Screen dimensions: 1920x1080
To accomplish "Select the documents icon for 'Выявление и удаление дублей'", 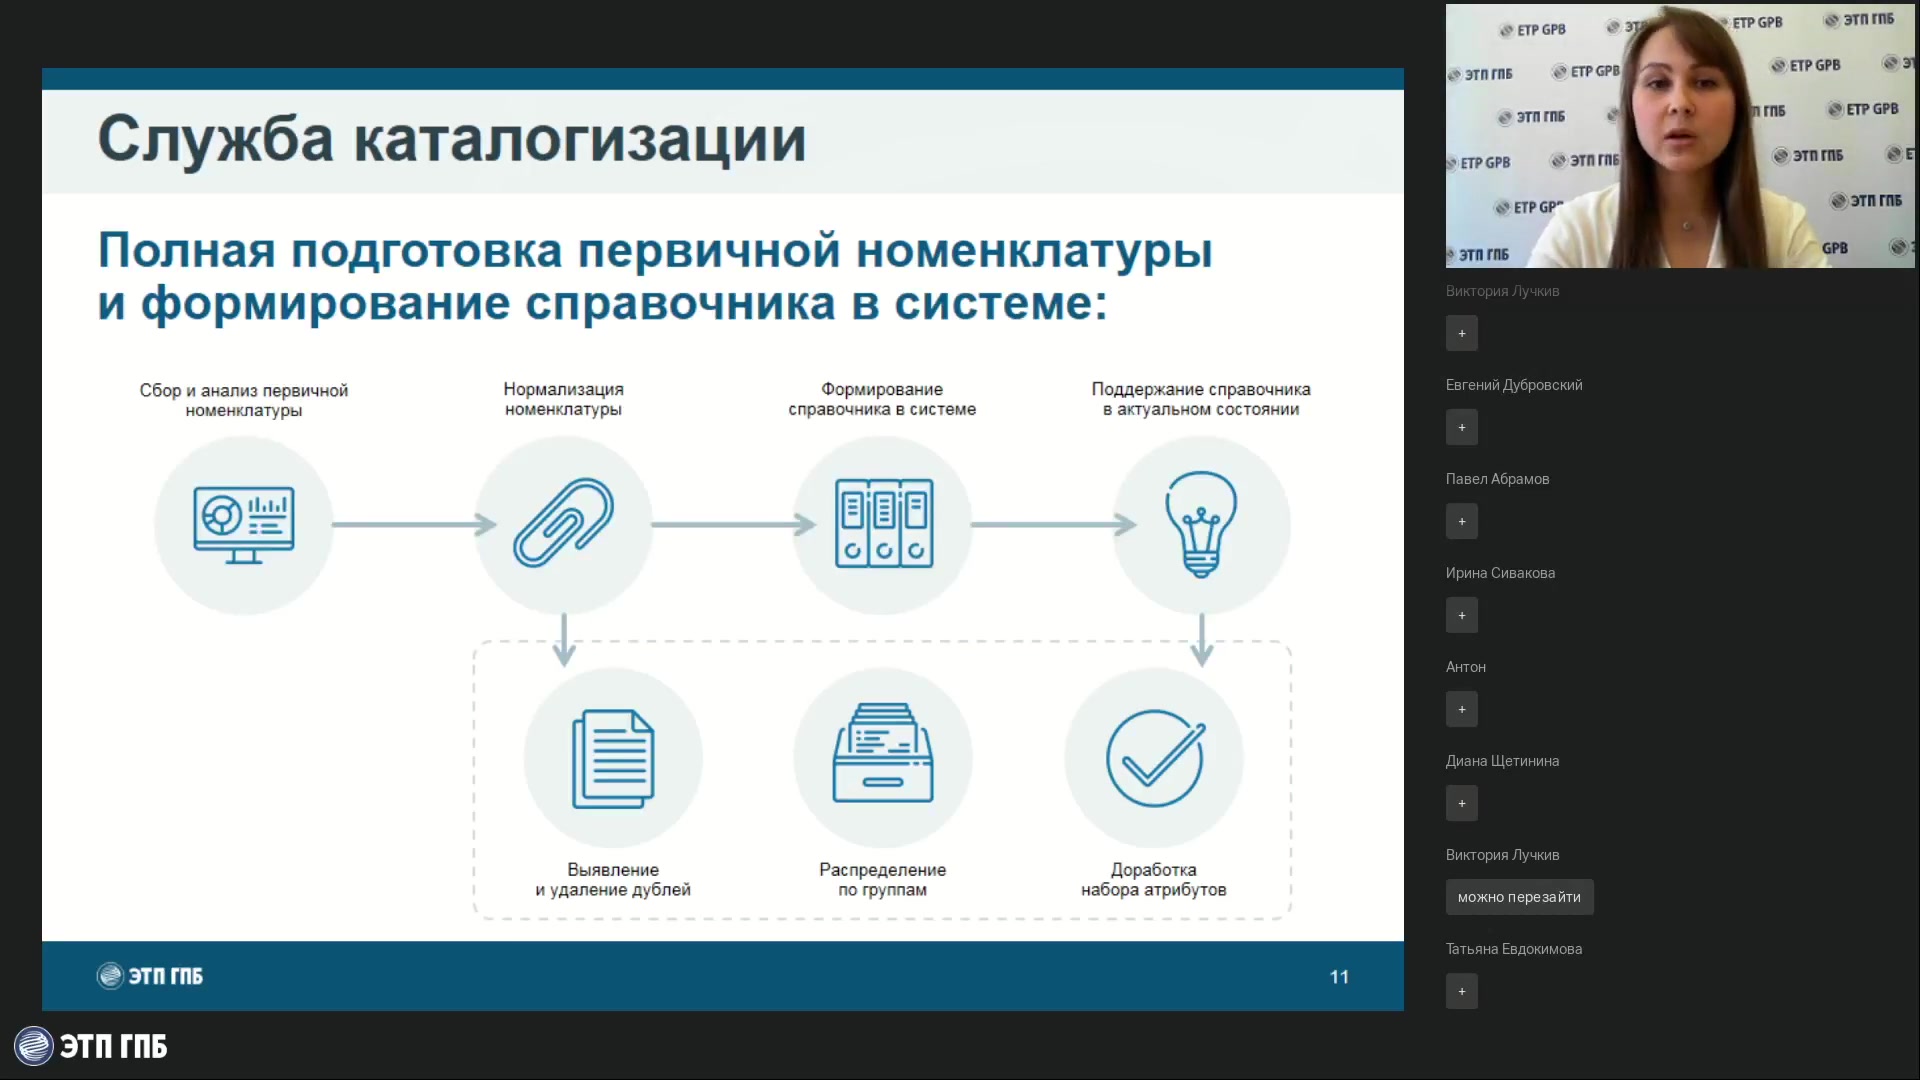I will pos(613,757).
